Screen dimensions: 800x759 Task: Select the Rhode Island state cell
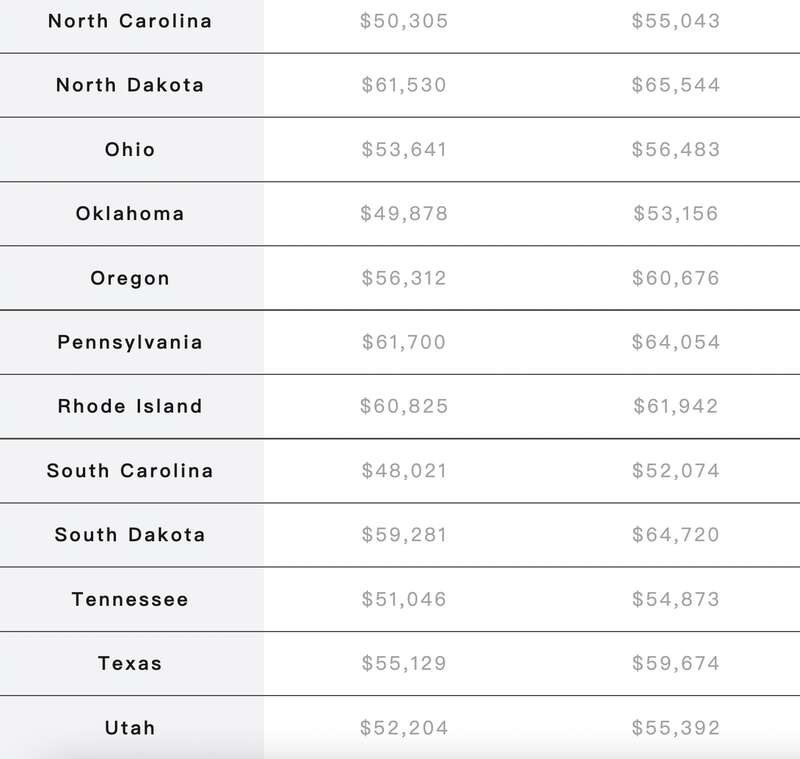[x=130, y=406]
